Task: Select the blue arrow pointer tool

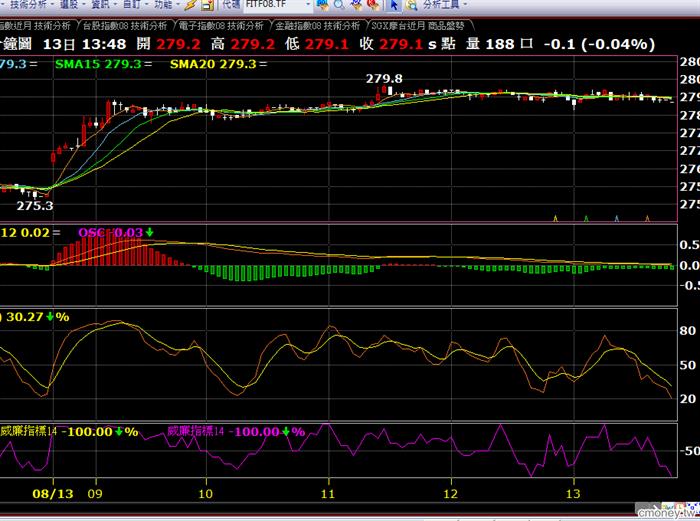Action: [x=394, y=5]
